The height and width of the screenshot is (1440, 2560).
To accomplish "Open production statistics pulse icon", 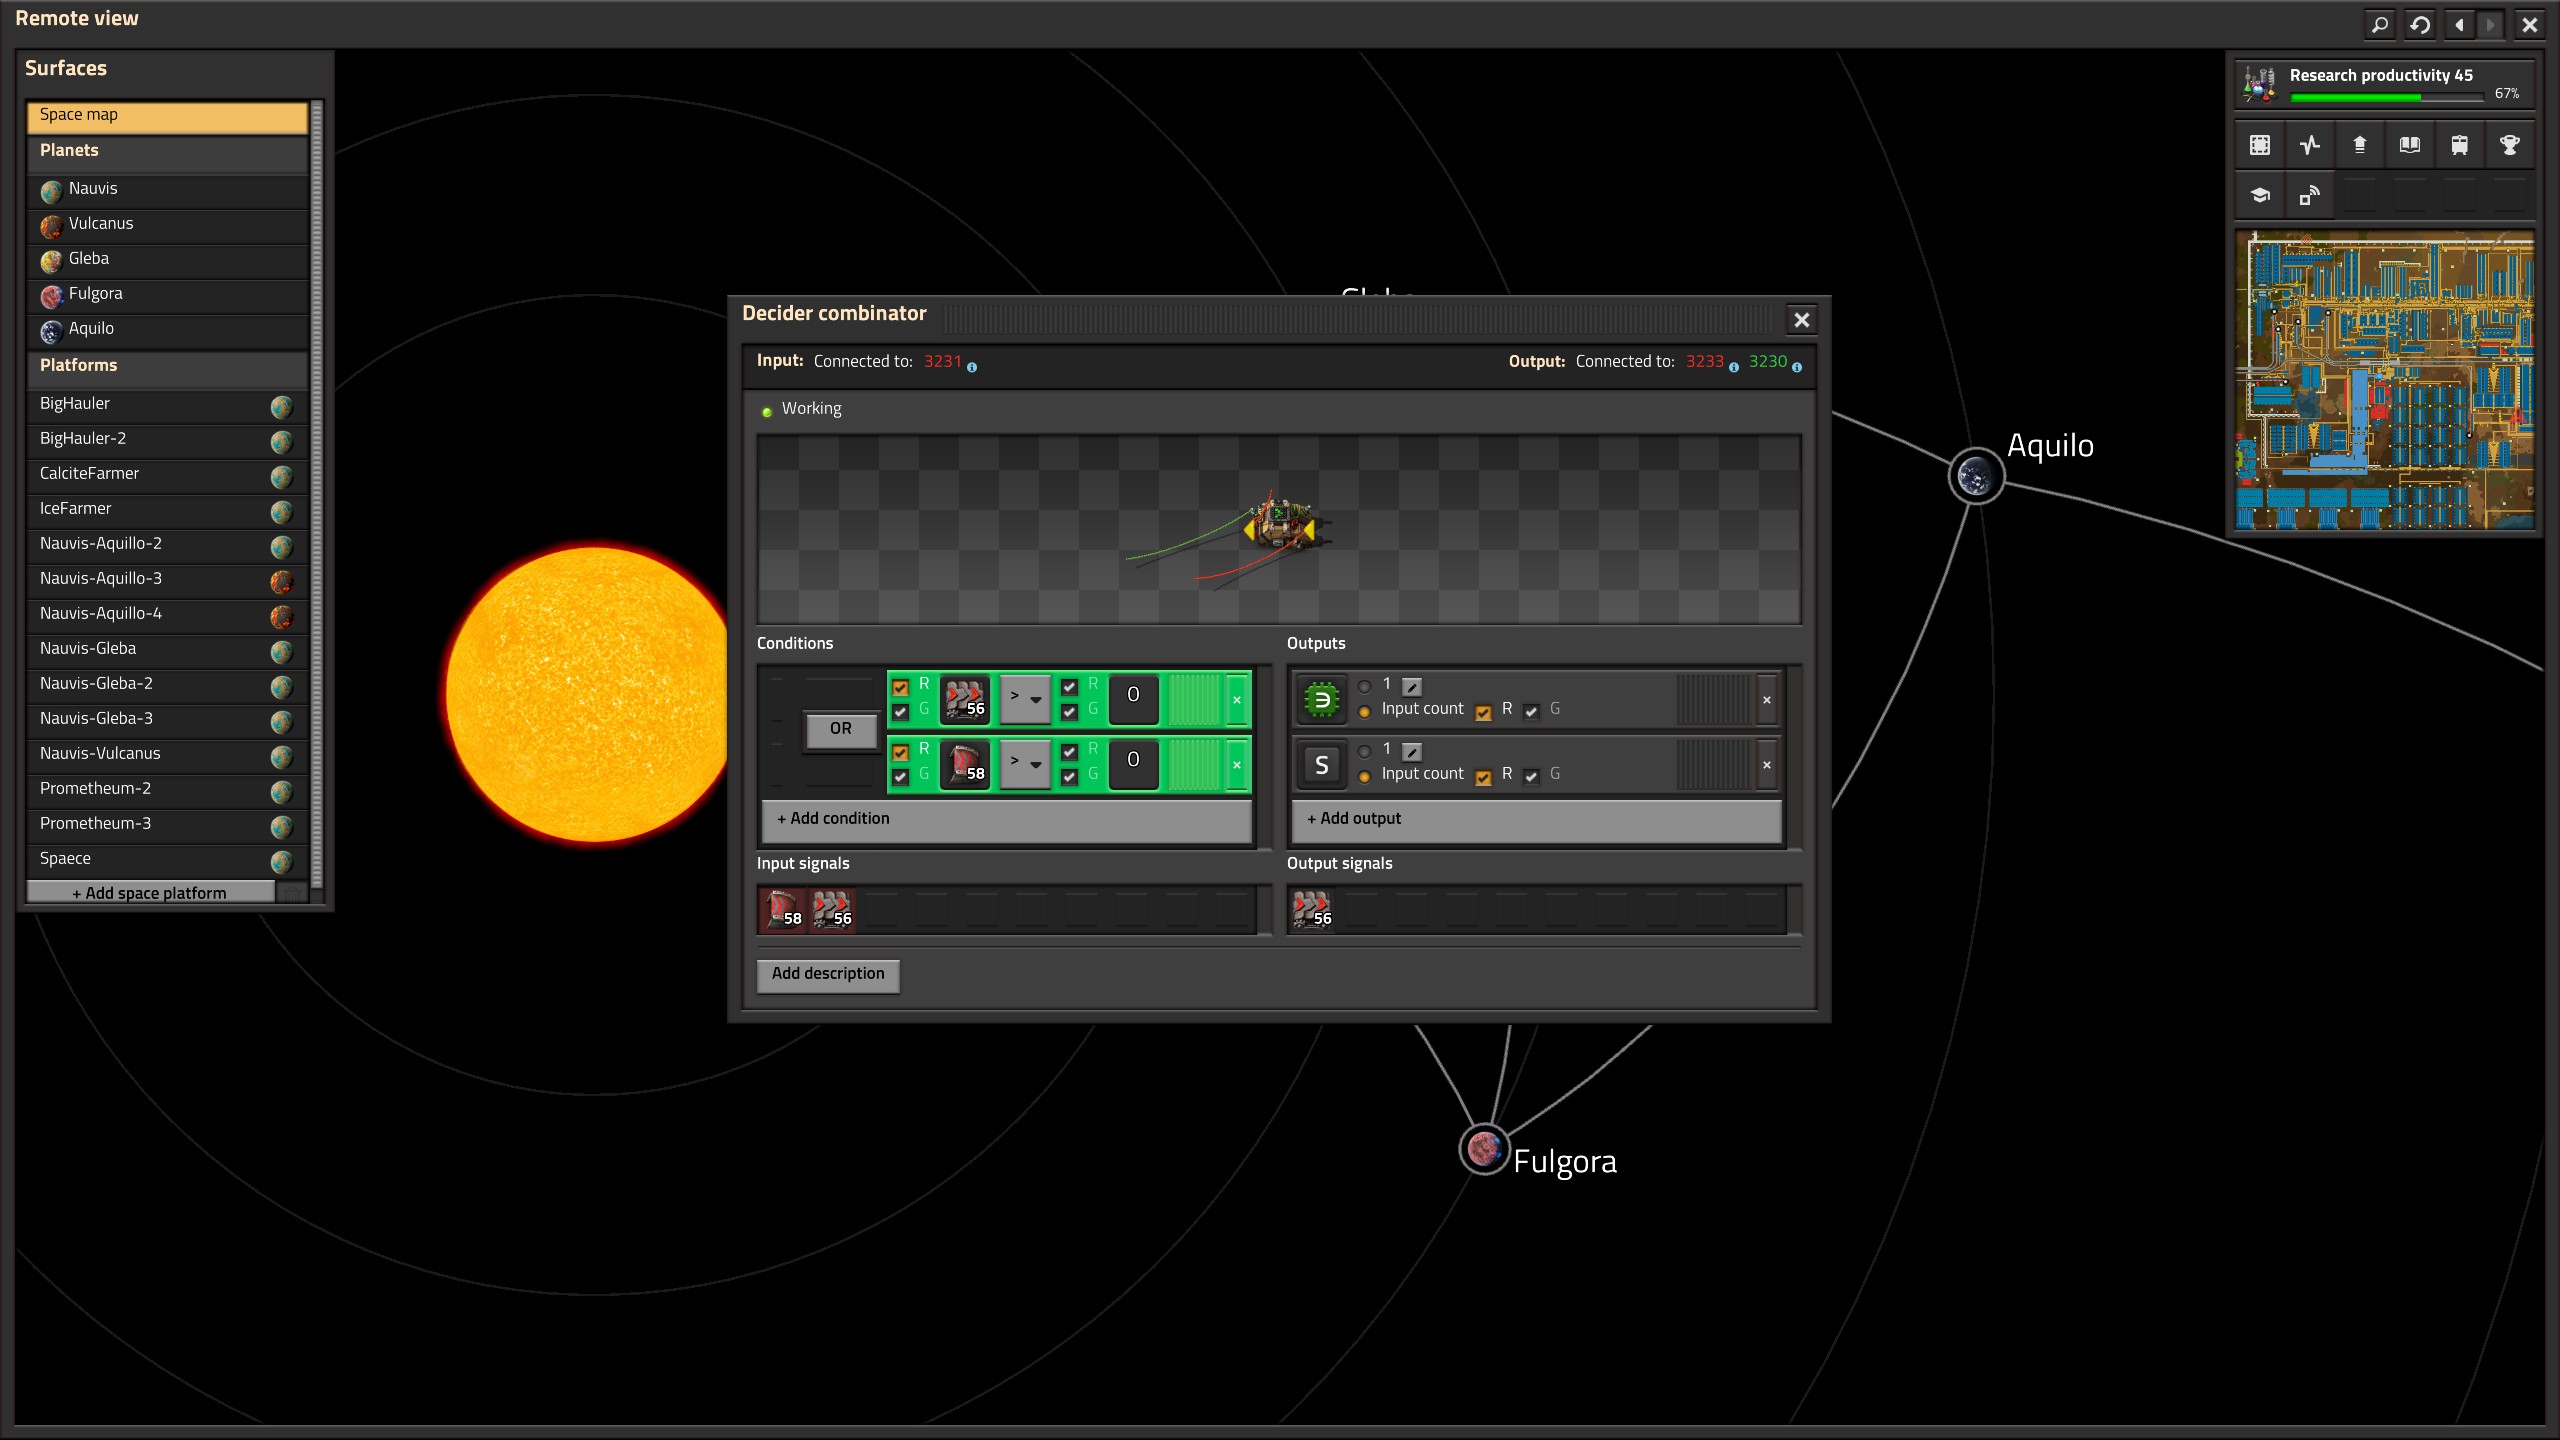I will click(x=2309, y=145).
